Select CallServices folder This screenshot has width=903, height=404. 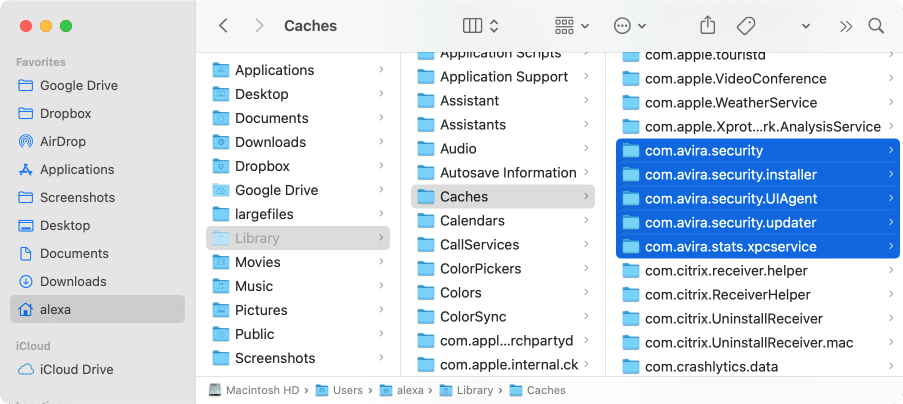click(503, 245)
